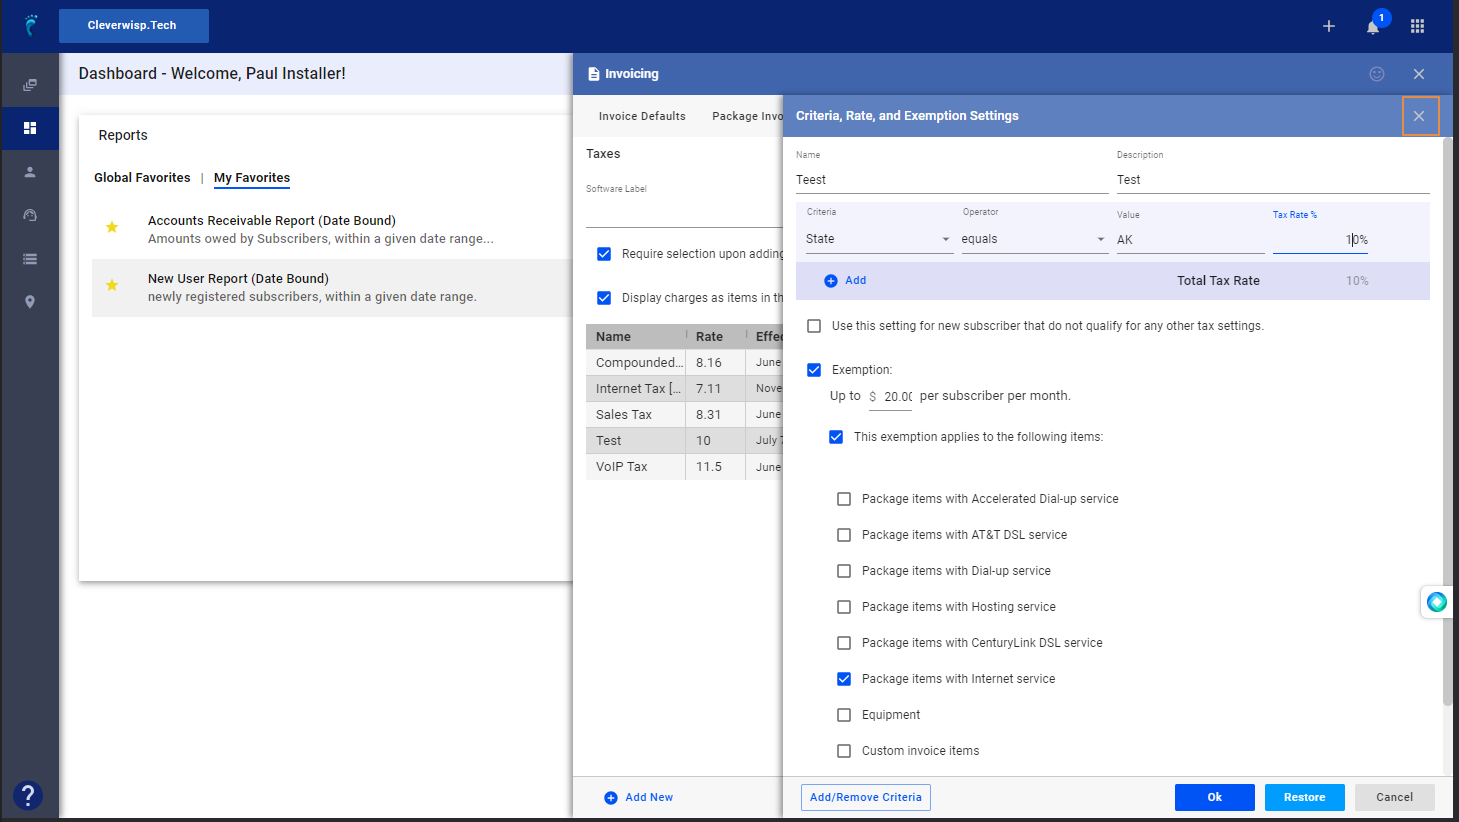This screenshot has height=822, width=1459.
Task: Click star next to New User Report
Action: 112,285
